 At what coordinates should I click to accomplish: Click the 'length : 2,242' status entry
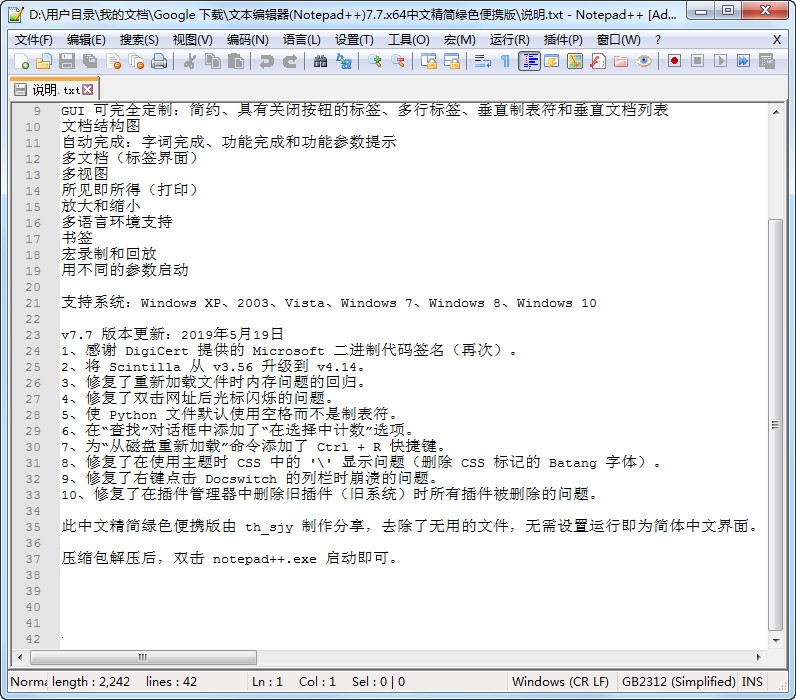[91, 681]
